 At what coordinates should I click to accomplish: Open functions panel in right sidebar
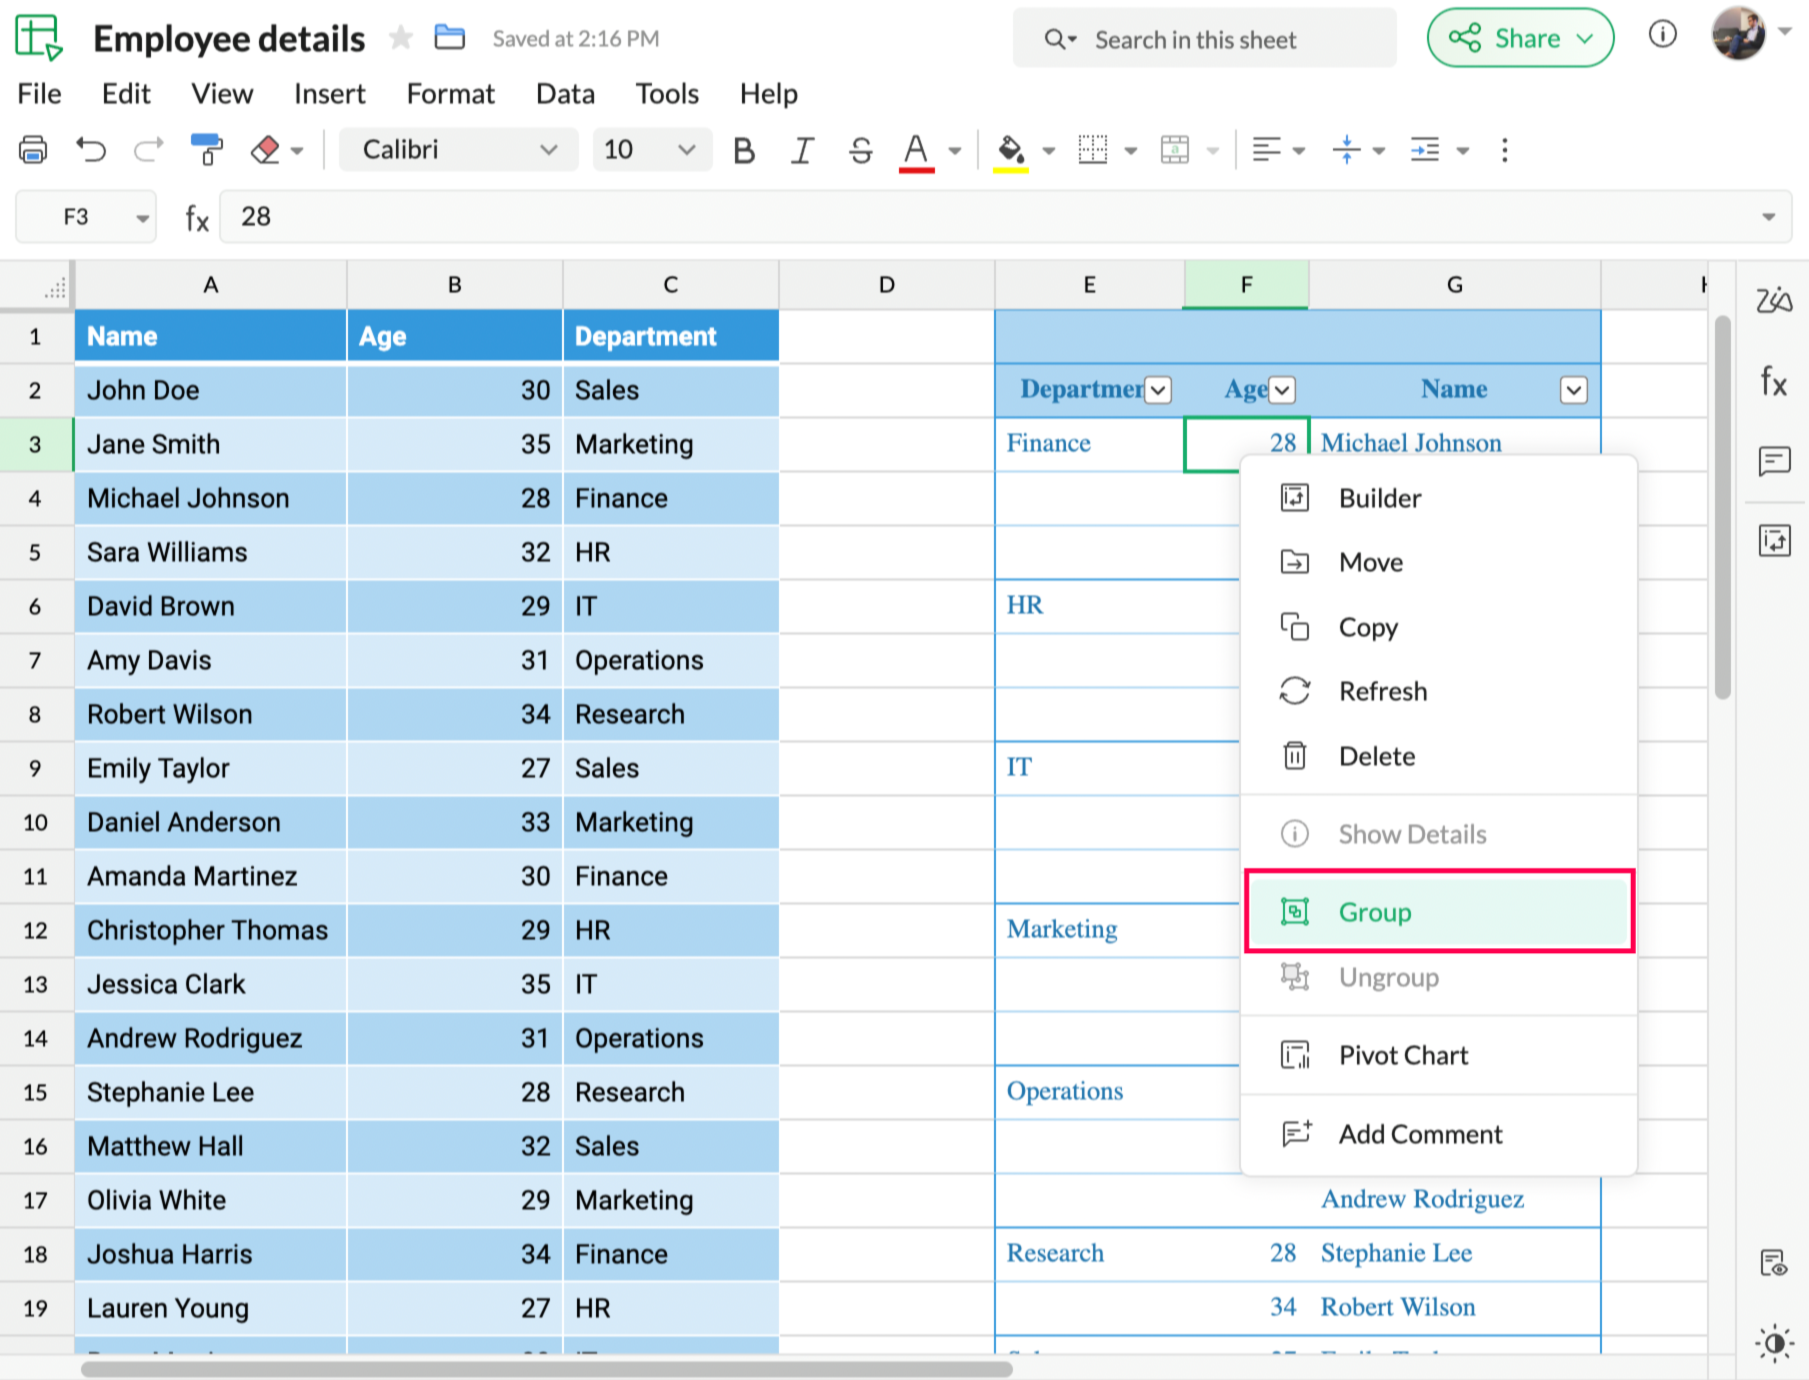point(1774,381)
